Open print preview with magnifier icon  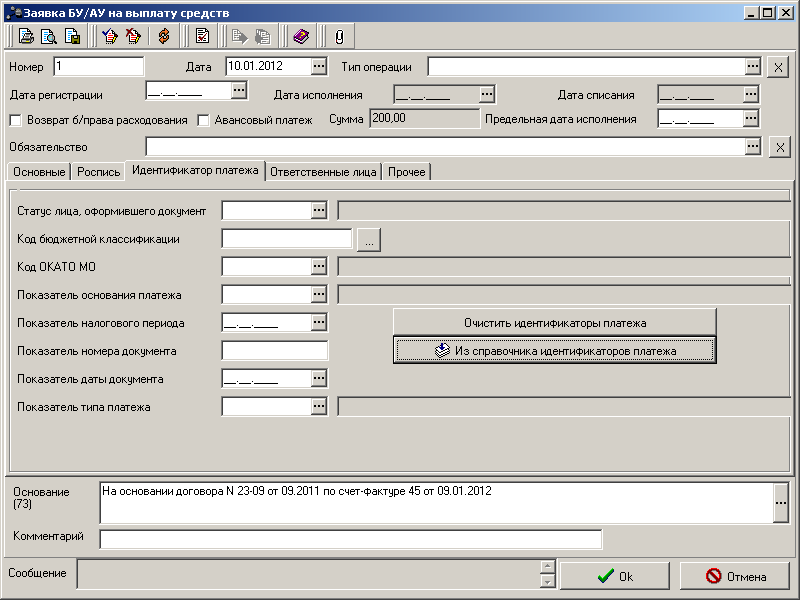[x=50, y=37]
